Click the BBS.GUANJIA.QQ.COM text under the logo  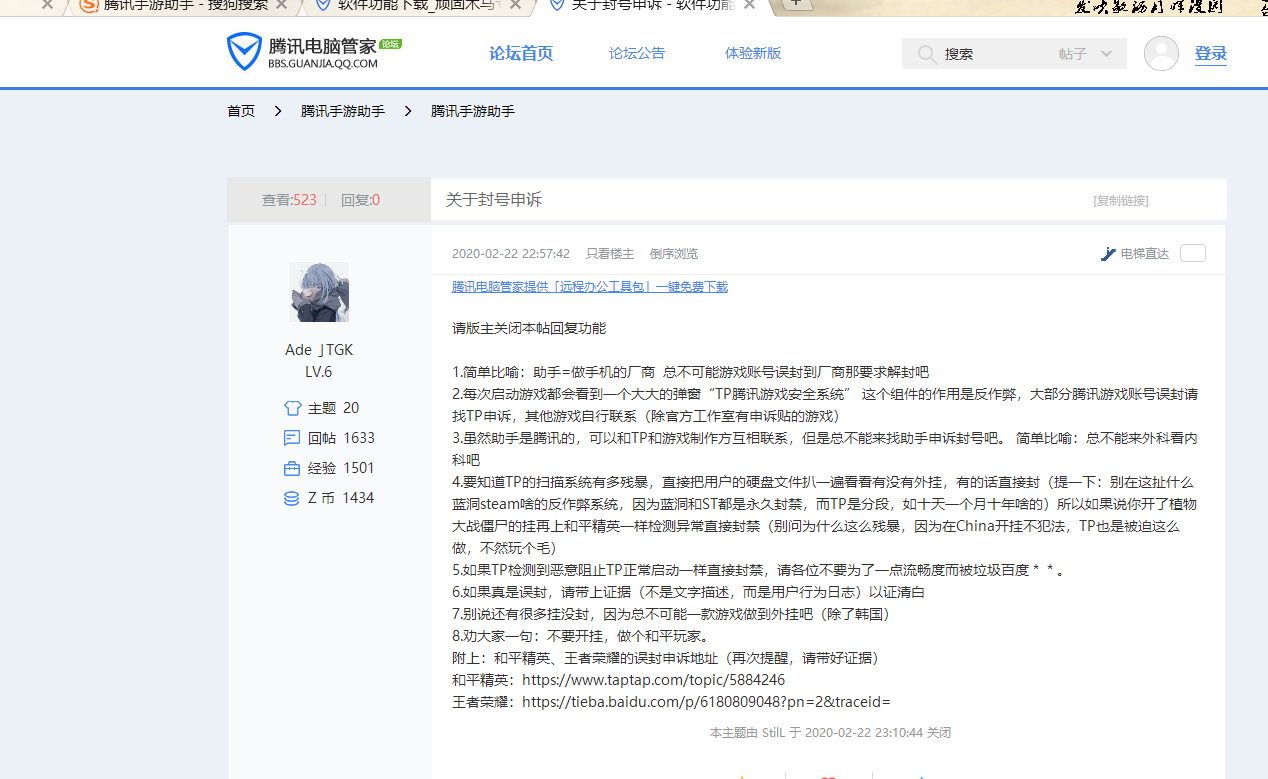pyautogui.click(x=323, y=64)
